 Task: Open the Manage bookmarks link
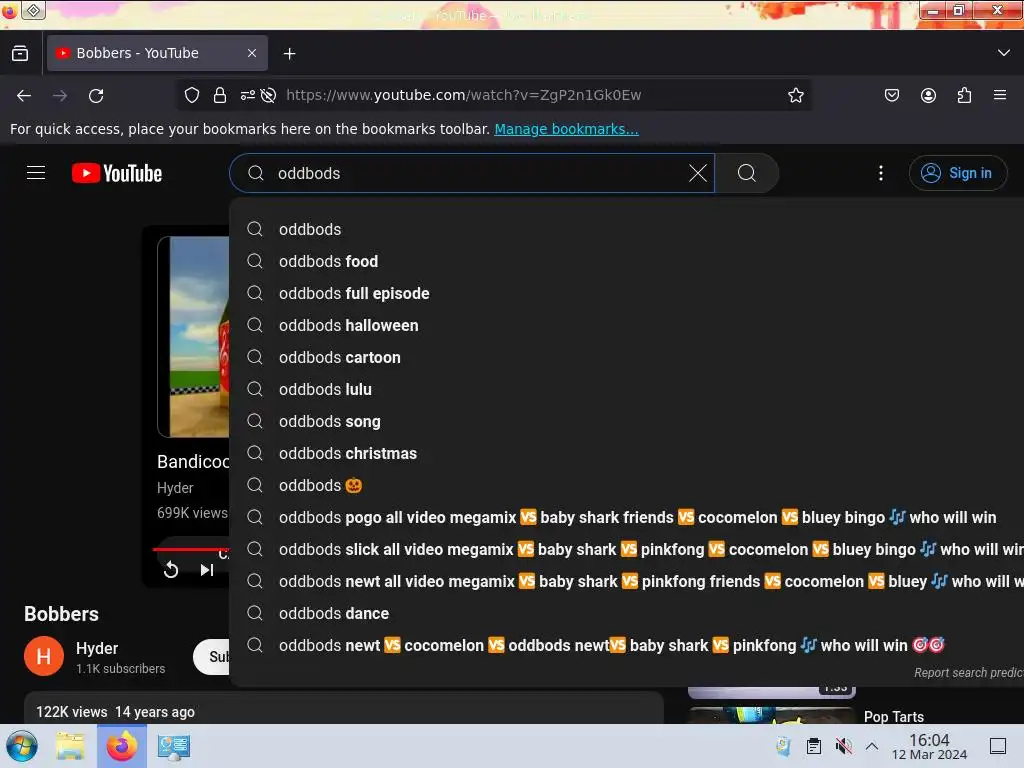click(x=566, y=129)
